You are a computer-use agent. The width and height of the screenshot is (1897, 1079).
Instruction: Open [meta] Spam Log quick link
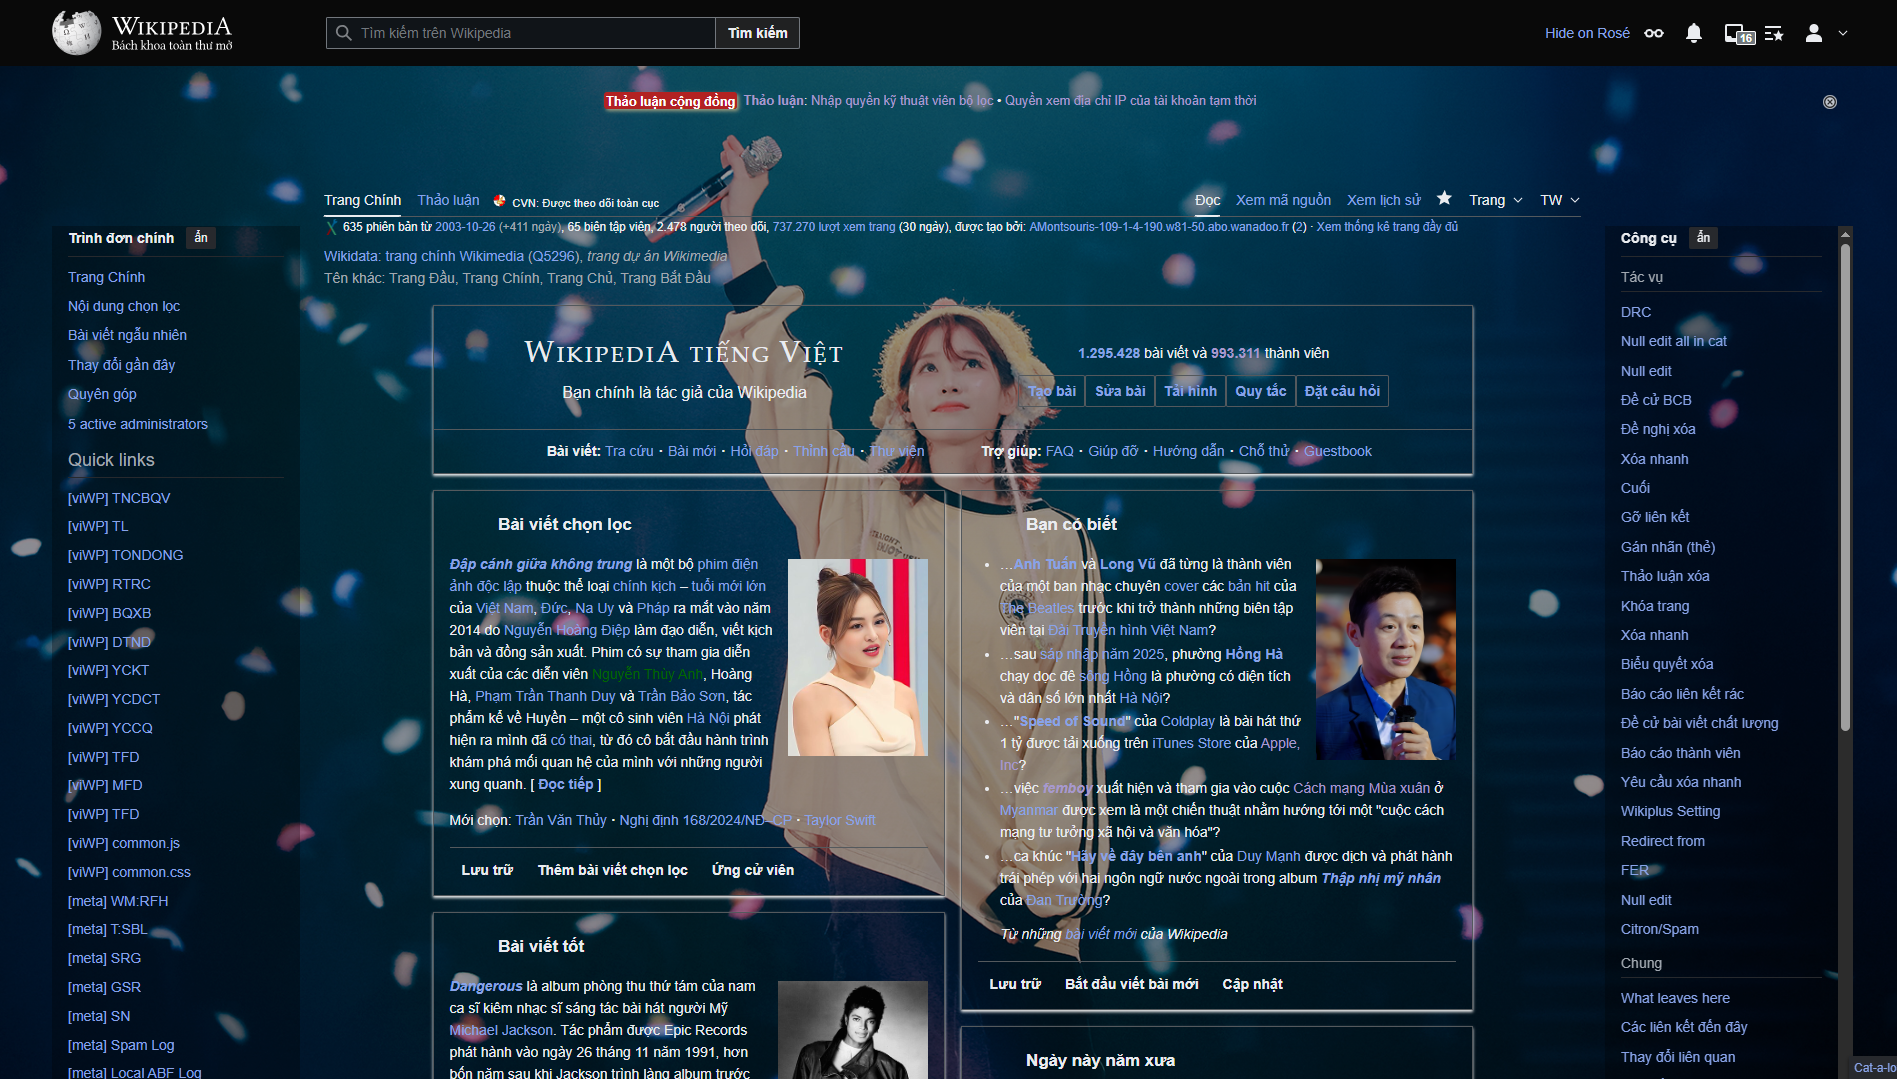coord(121,1045)
